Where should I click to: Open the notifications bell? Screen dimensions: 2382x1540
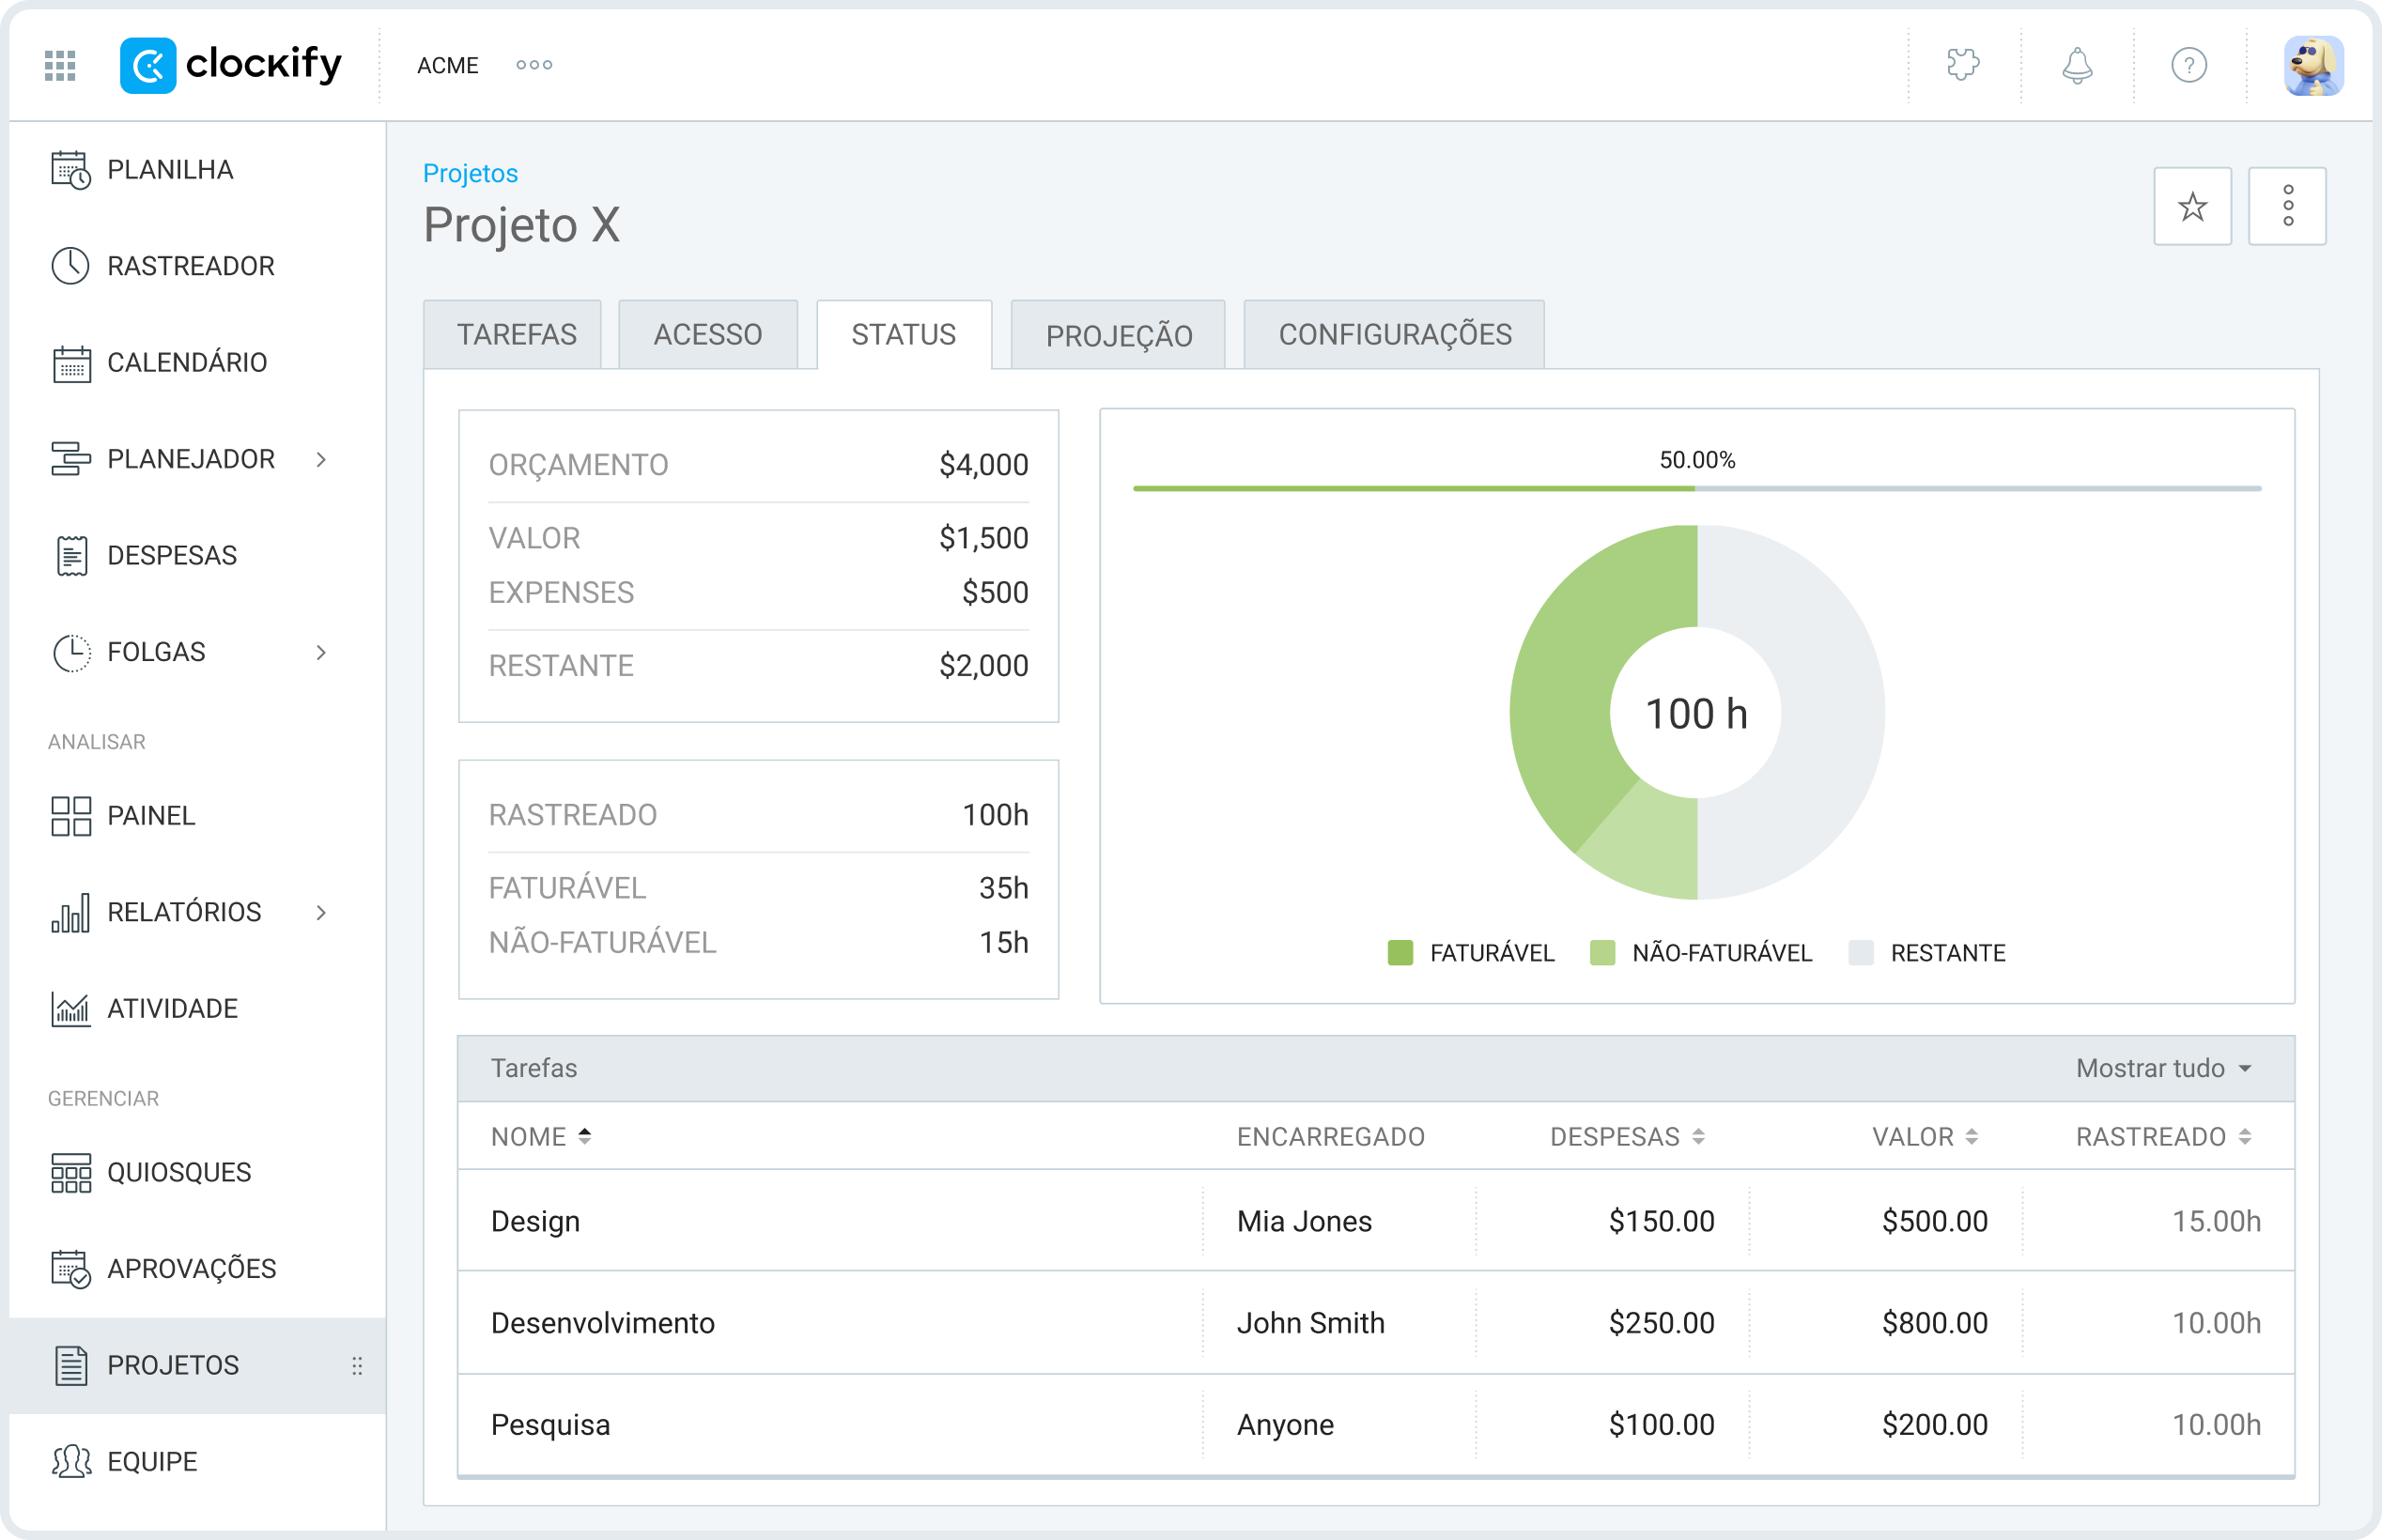pos(2076,65)
